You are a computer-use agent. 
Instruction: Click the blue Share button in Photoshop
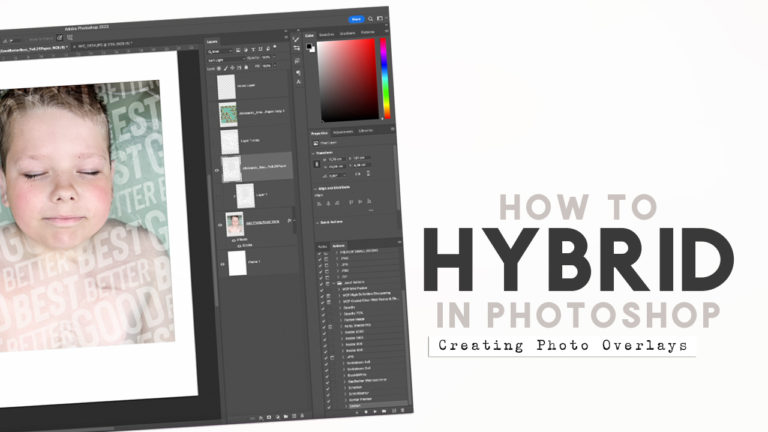(x=356, y=19)
